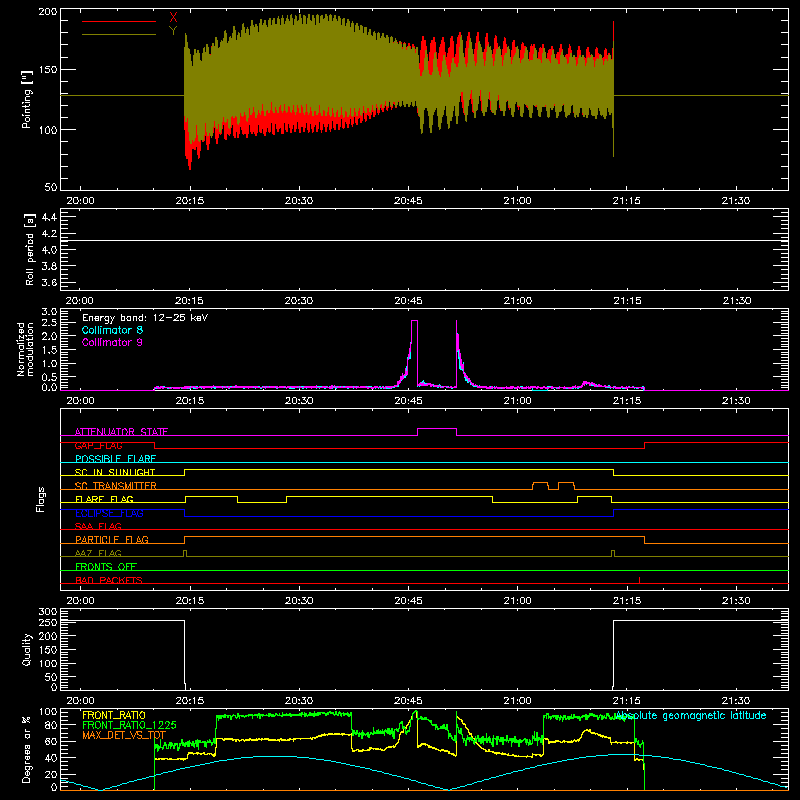This screenshot has height=800, width=800.
Task: Click the 20:15 tick under Quality panel
Action: [190, 701]
